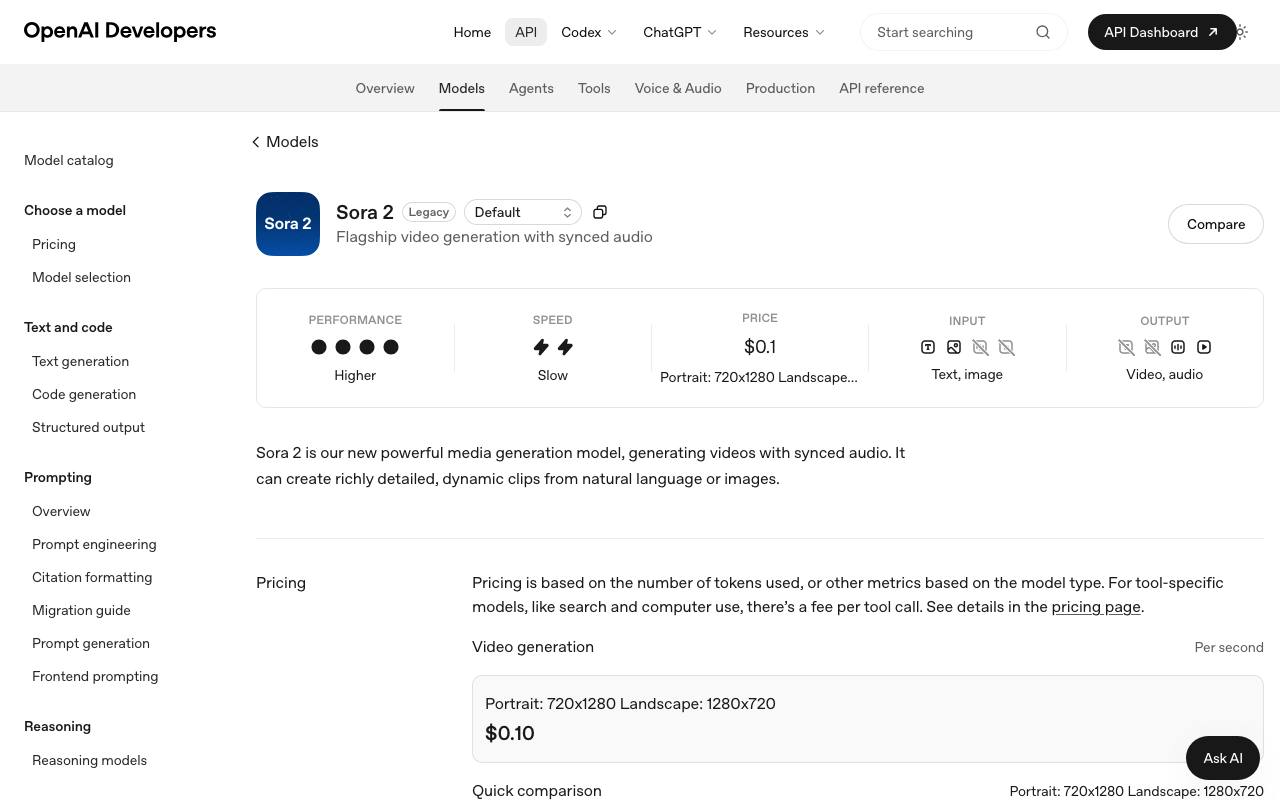Open the Resources dropdown

784,32
